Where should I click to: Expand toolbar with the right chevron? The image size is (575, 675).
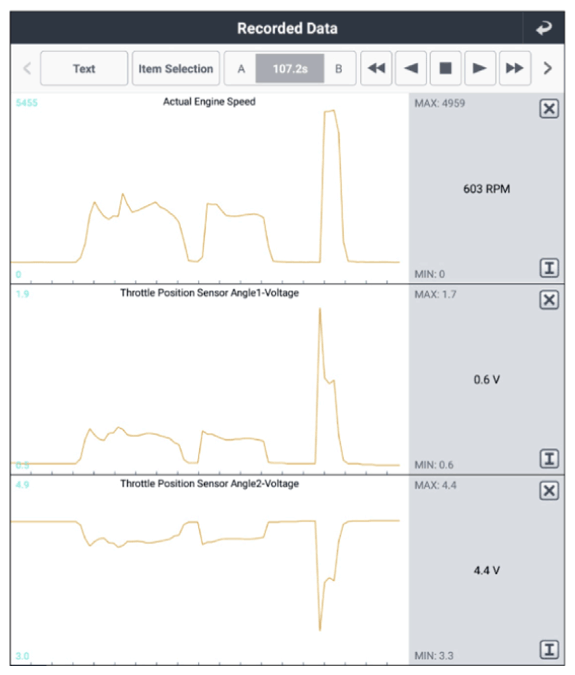(548, 68)
